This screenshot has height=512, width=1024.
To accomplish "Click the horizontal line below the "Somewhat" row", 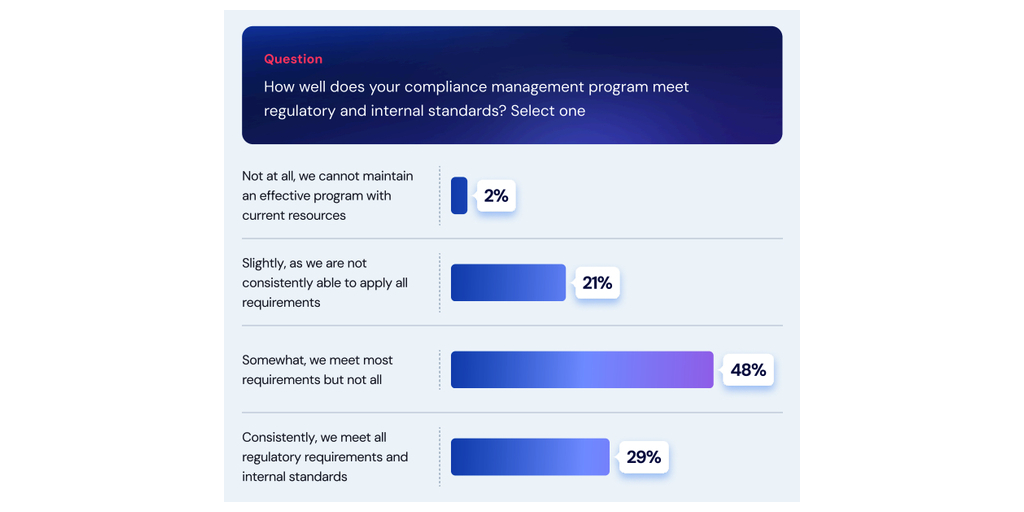I will pyautogui.click(x=512, y=413).
